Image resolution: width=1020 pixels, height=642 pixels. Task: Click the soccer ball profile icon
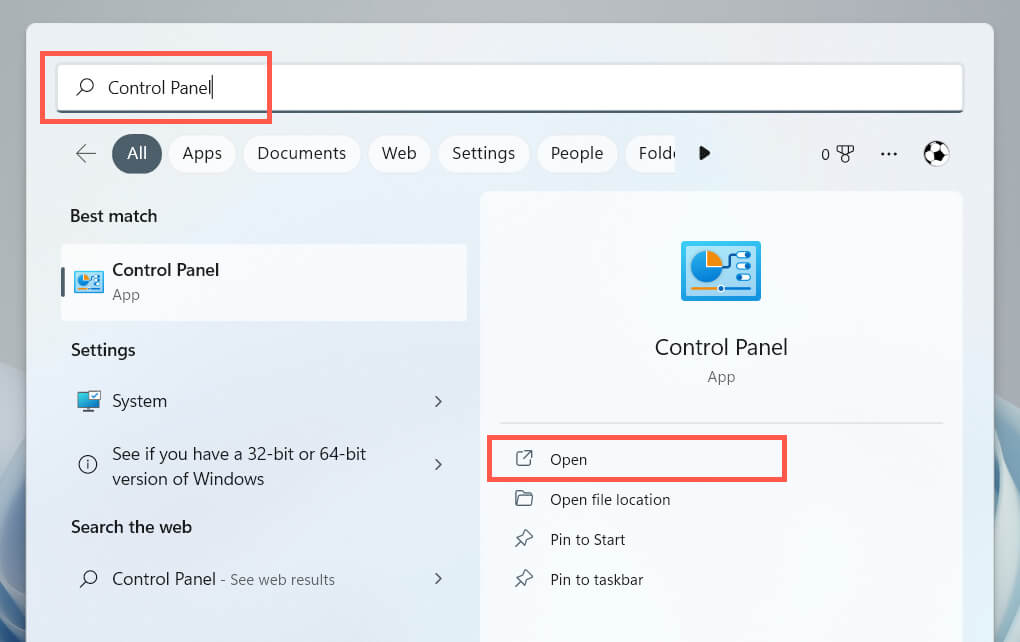click(x=936, y=153)
